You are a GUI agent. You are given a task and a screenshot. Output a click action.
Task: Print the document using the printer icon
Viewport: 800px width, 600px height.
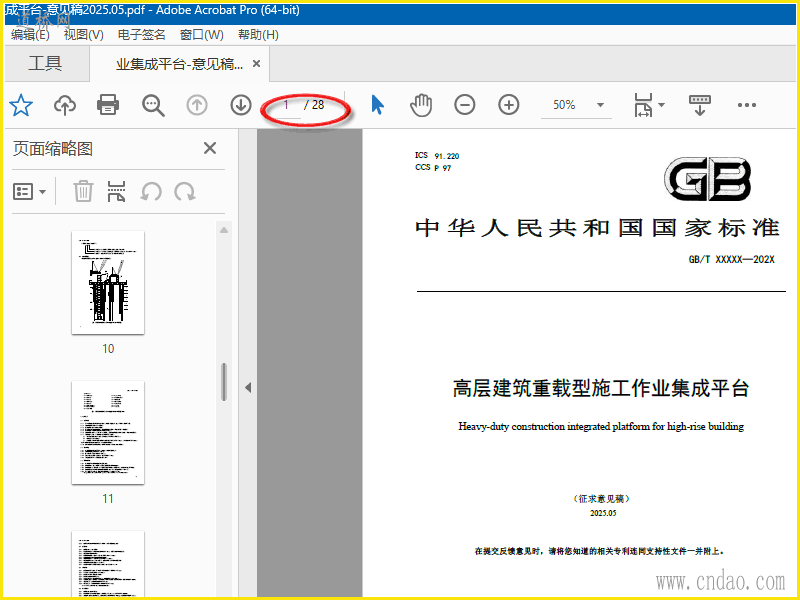pos(108,105)
